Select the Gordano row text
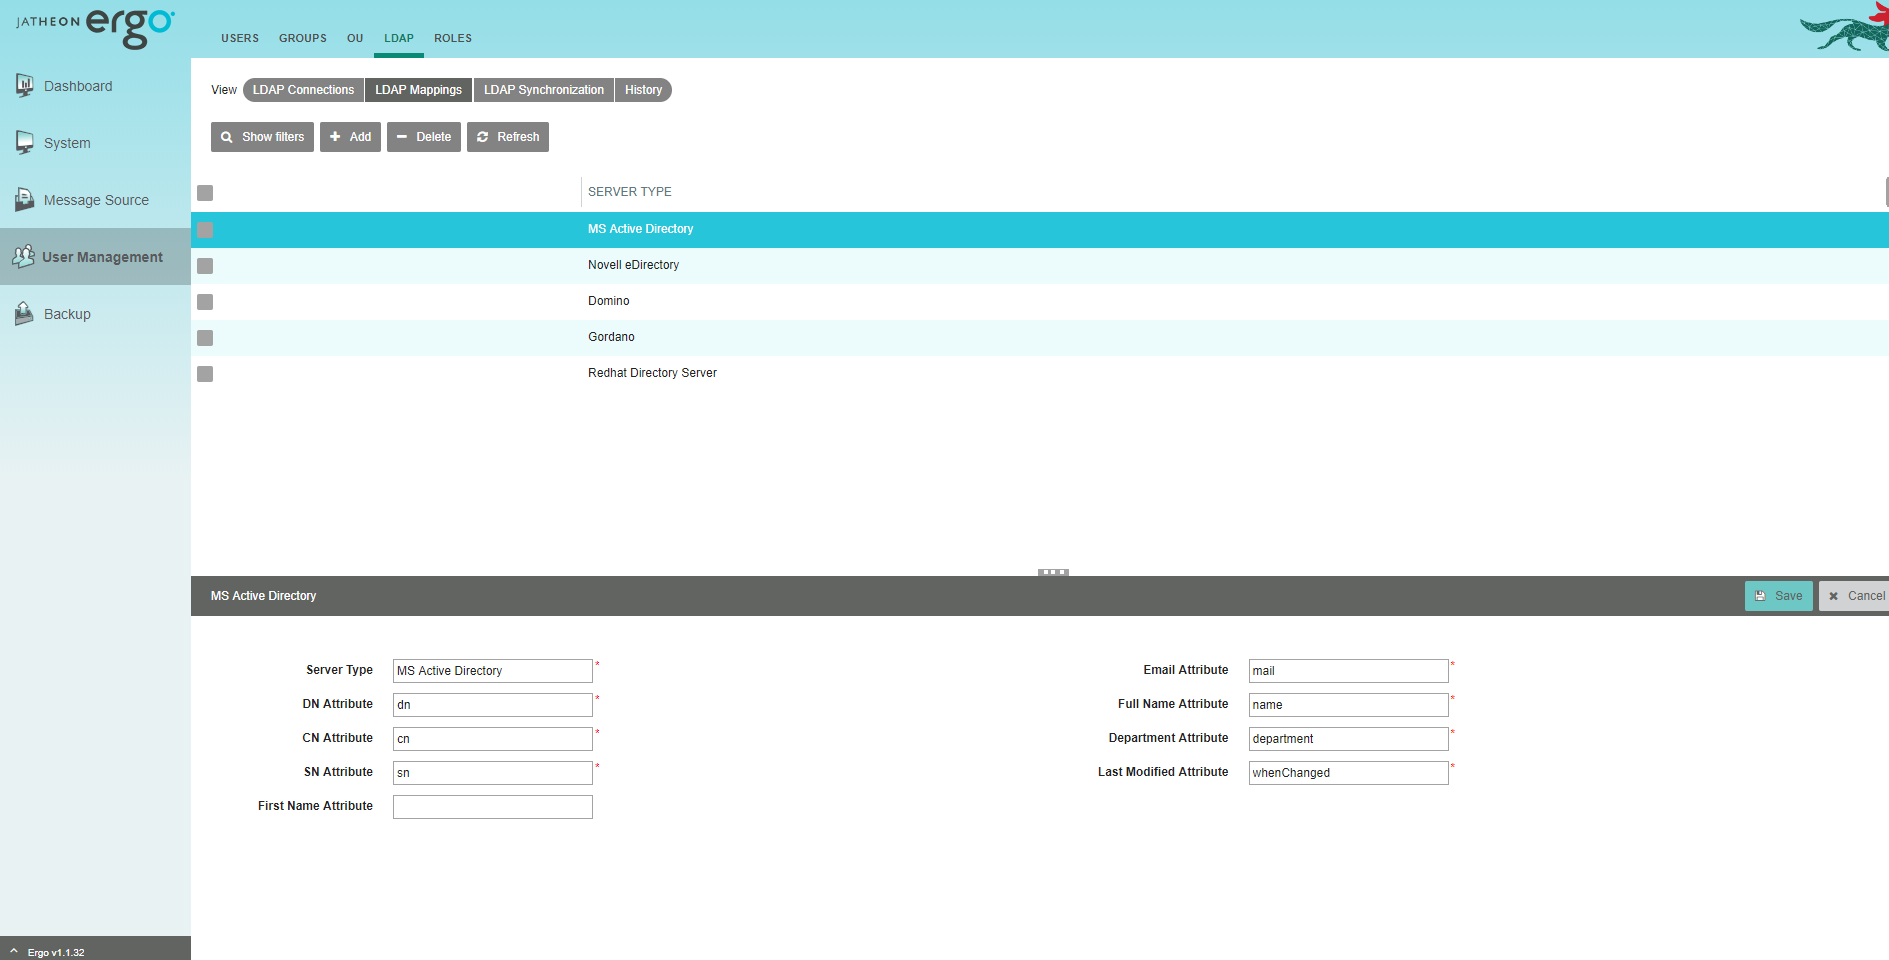1889x960 pixels. pyautogui.click(x=611, y=337)
